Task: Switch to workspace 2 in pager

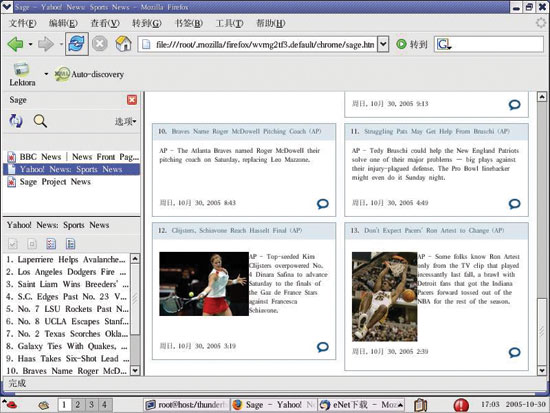Action: click(78, 405)
